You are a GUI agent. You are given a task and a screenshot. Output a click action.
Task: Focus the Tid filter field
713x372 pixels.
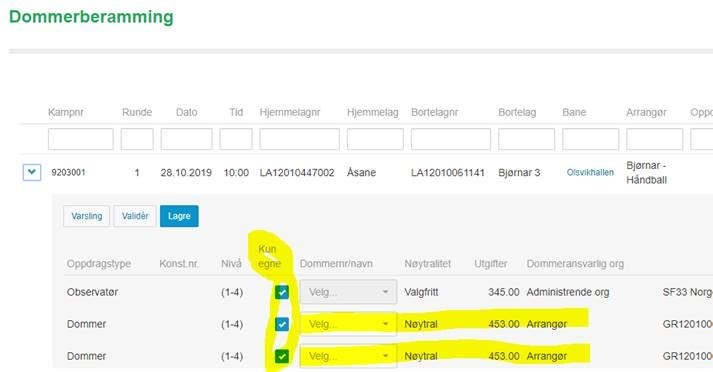tap(236, 139)
